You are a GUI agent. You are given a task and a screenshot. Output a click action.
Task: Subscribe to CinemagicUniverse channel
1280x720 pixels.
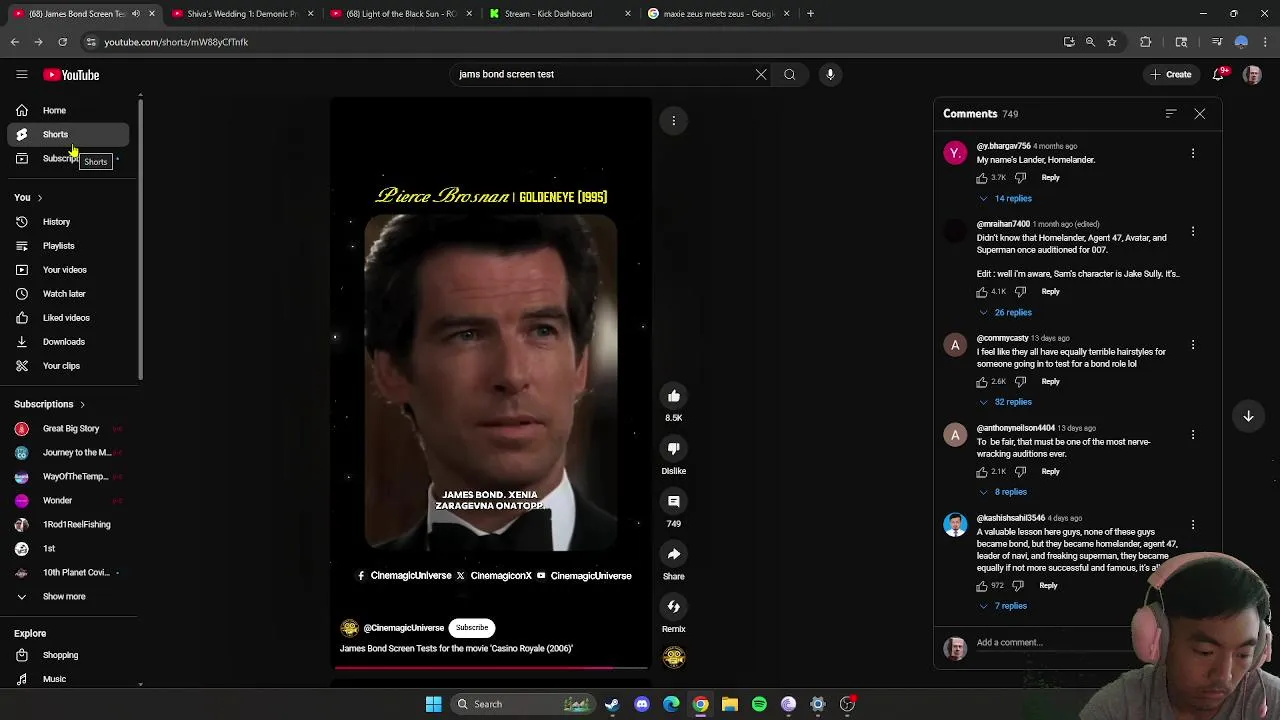coord(472,628)
